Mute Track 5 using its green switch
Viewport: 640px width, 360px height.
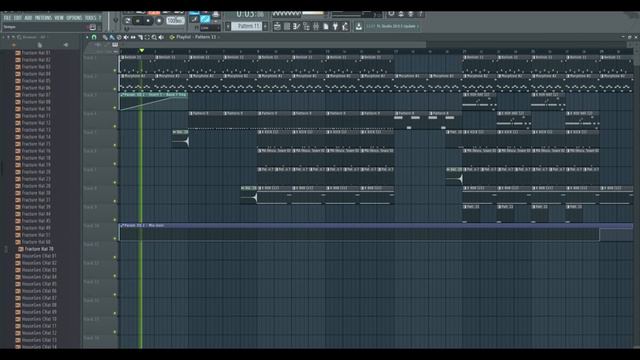pos(115,145)
